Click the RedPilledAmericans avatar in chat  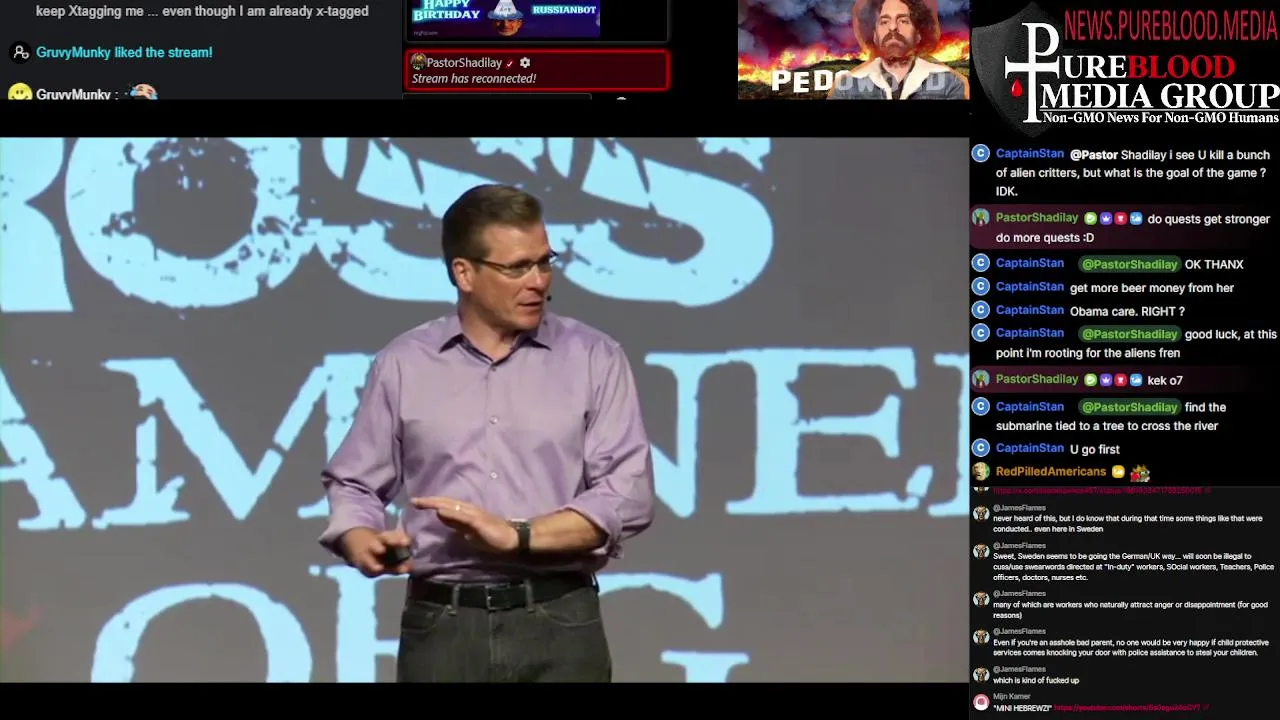(x=981, y=472)
